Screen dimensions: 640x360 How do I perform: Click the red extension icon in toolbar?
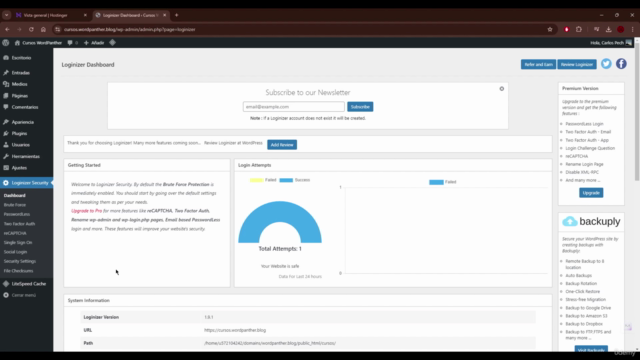tap(567, 29)
